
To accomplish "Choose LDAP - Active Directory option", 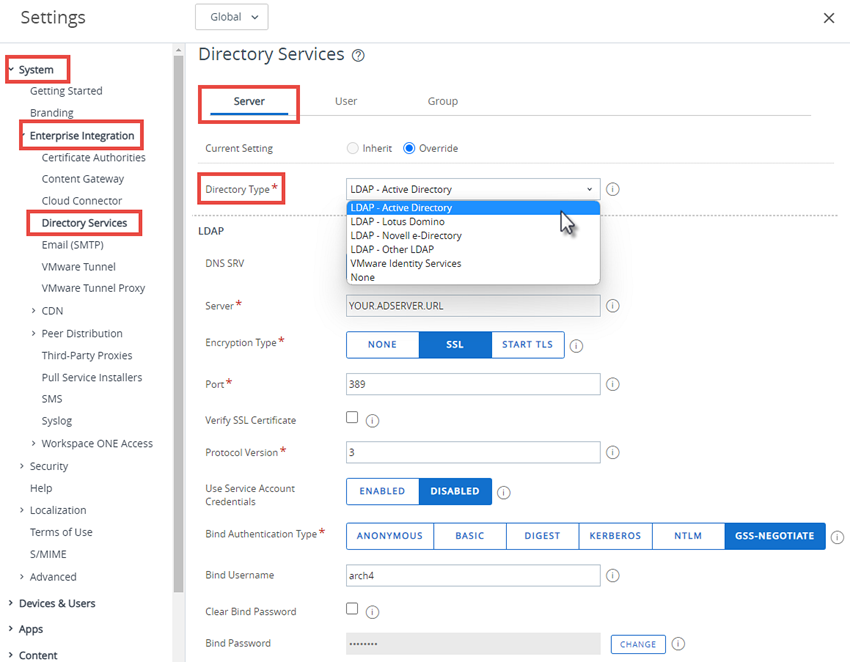I will [473, 208].
